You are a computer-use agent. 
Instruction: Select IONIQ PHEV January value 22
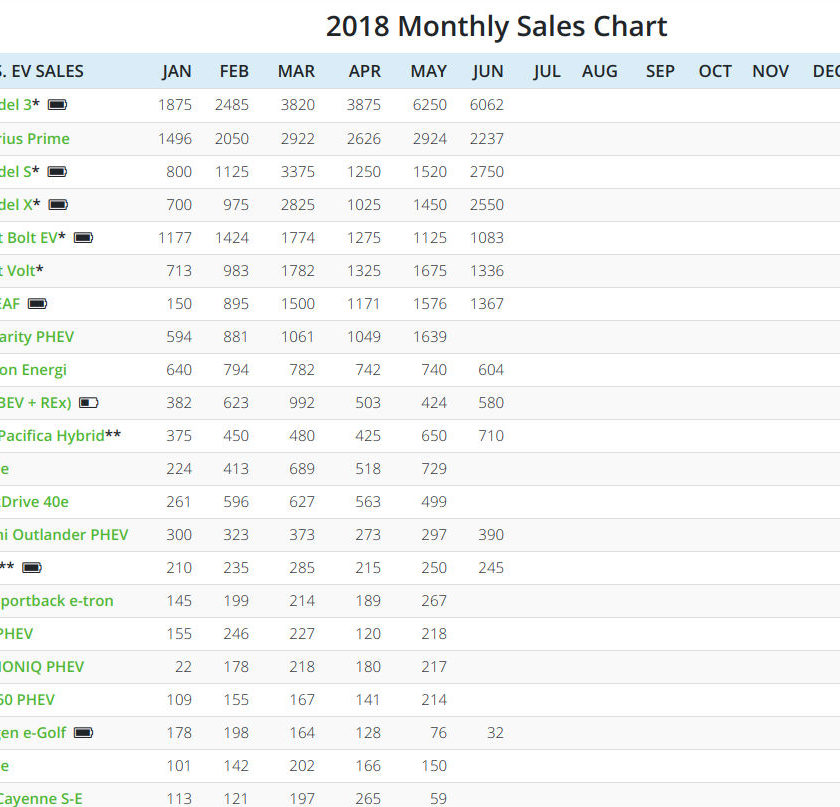coord(183,667)
